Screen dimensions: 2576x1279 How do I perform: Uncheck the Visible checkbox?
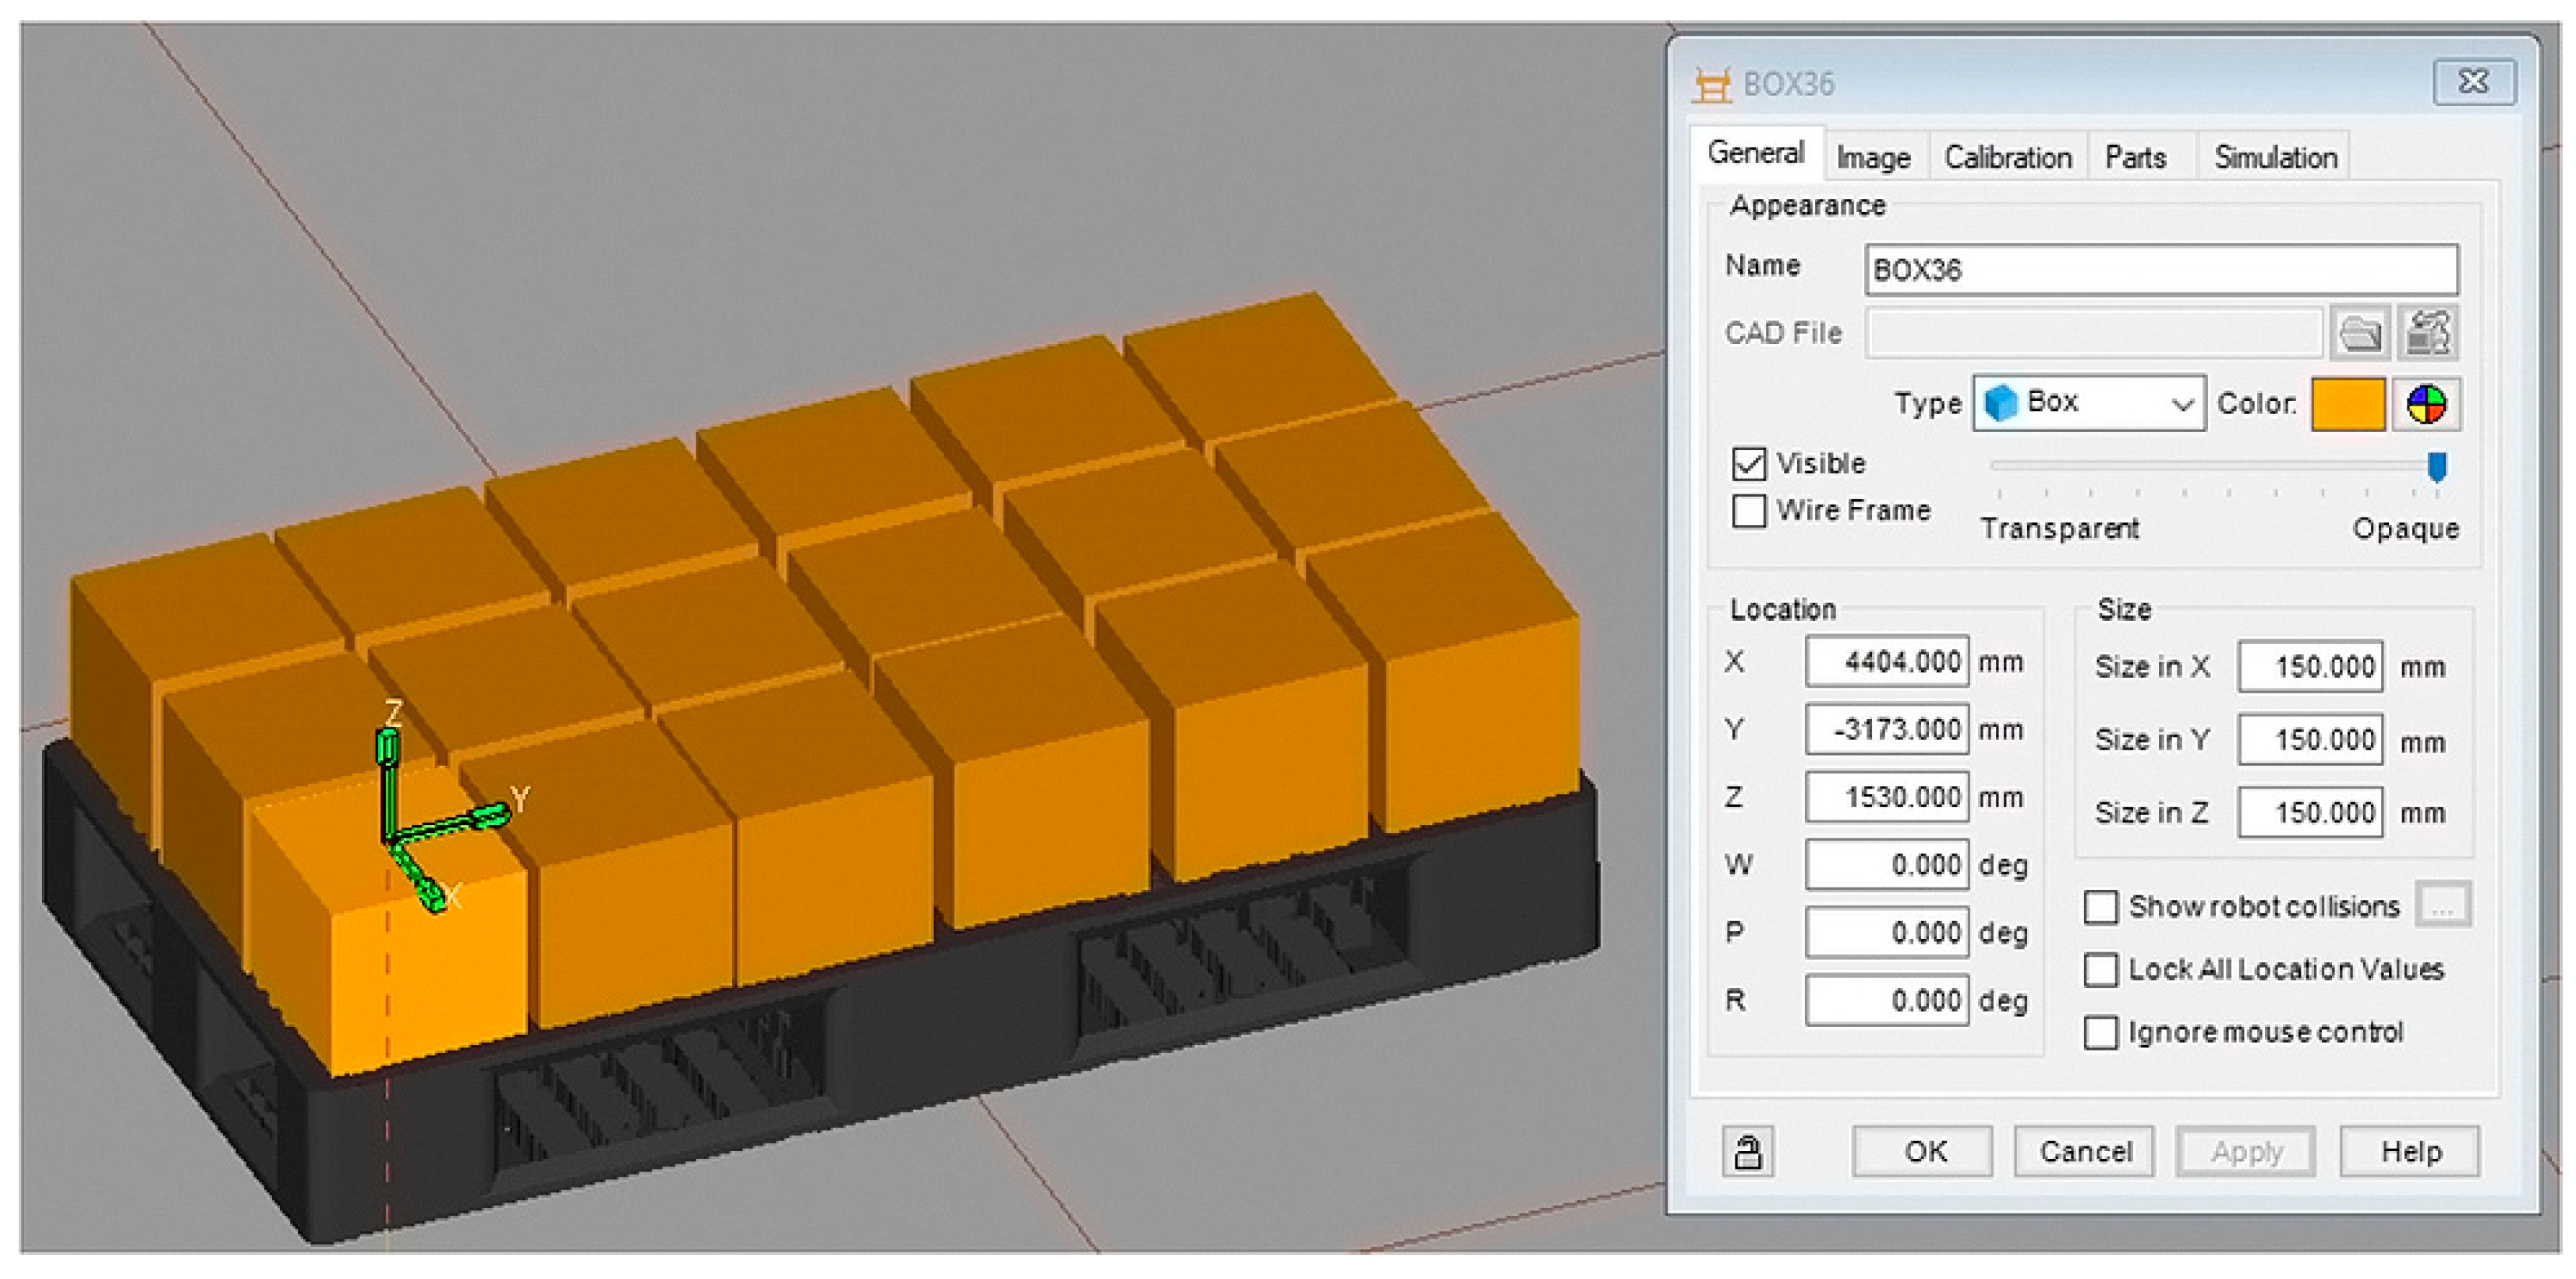pyautogui.click(x=1749, y=464)
